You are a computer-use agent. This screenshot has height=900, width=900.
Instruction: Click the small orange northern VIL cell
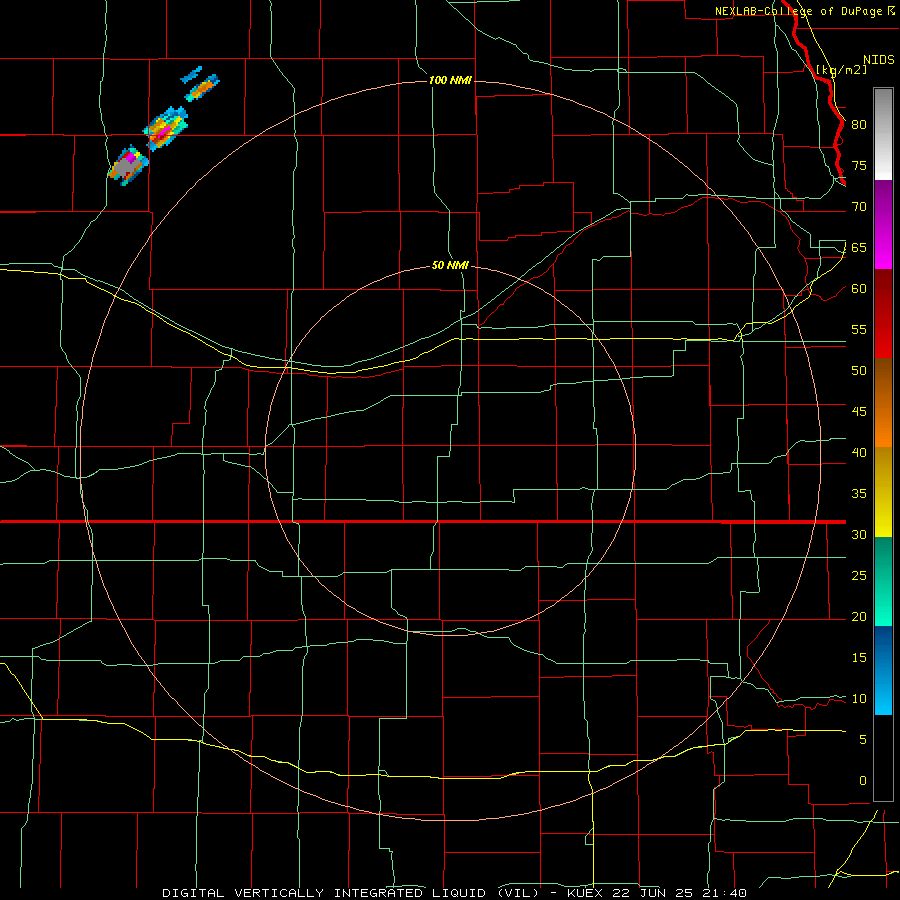point(203,88)
